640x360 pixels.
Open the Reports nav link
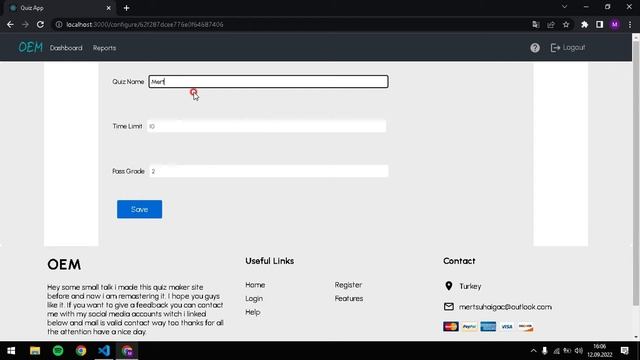104,48
